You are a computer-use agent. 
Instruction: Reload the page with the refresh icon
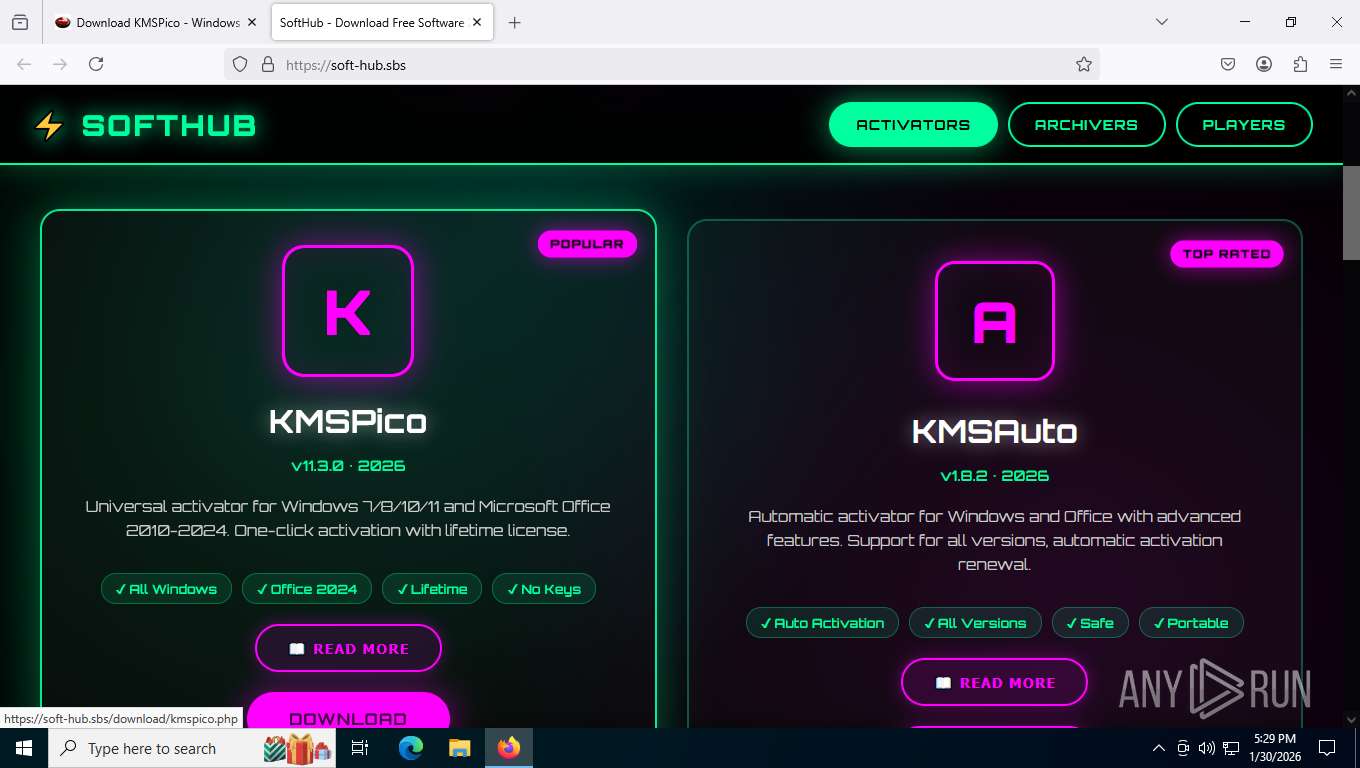(96, 64)
